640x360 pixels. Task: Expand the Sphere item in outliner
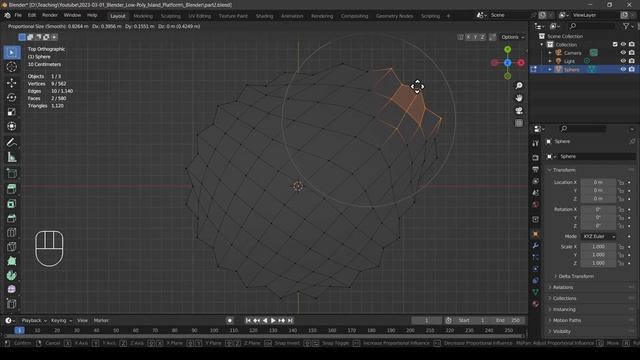tap(550, 70)
